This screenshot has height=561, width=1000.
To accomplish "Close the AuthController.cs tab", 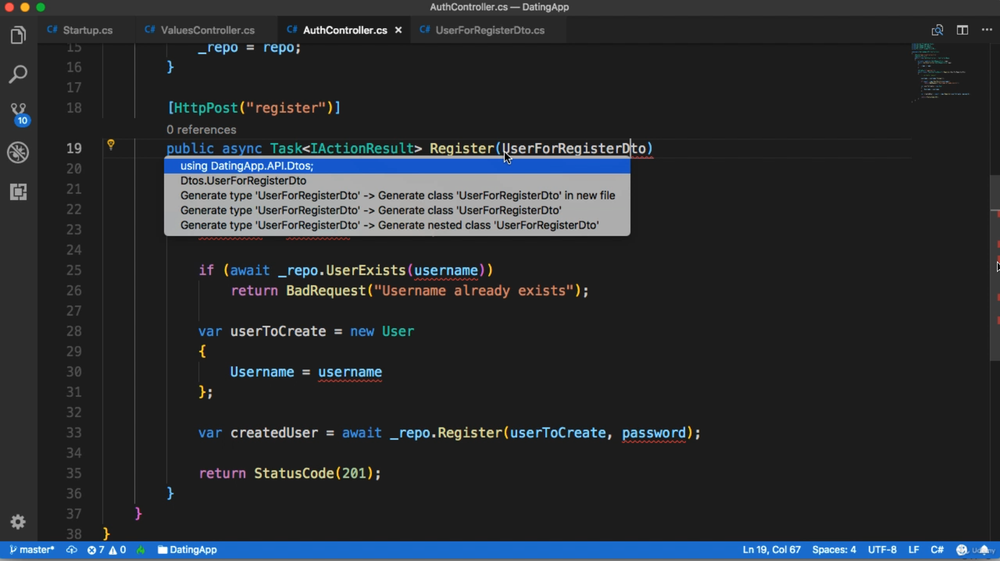I will click(x=399, y=30).
